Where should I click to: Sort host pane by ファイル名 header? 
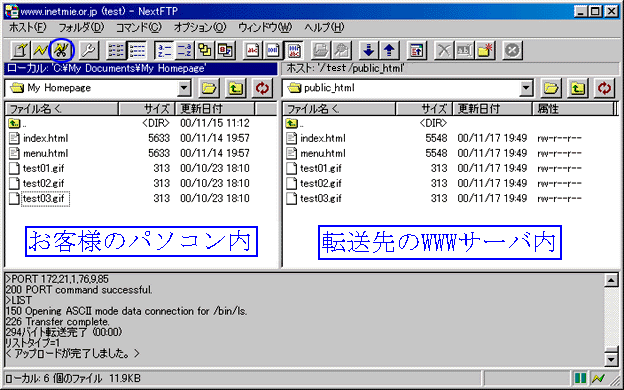(339, 109)
